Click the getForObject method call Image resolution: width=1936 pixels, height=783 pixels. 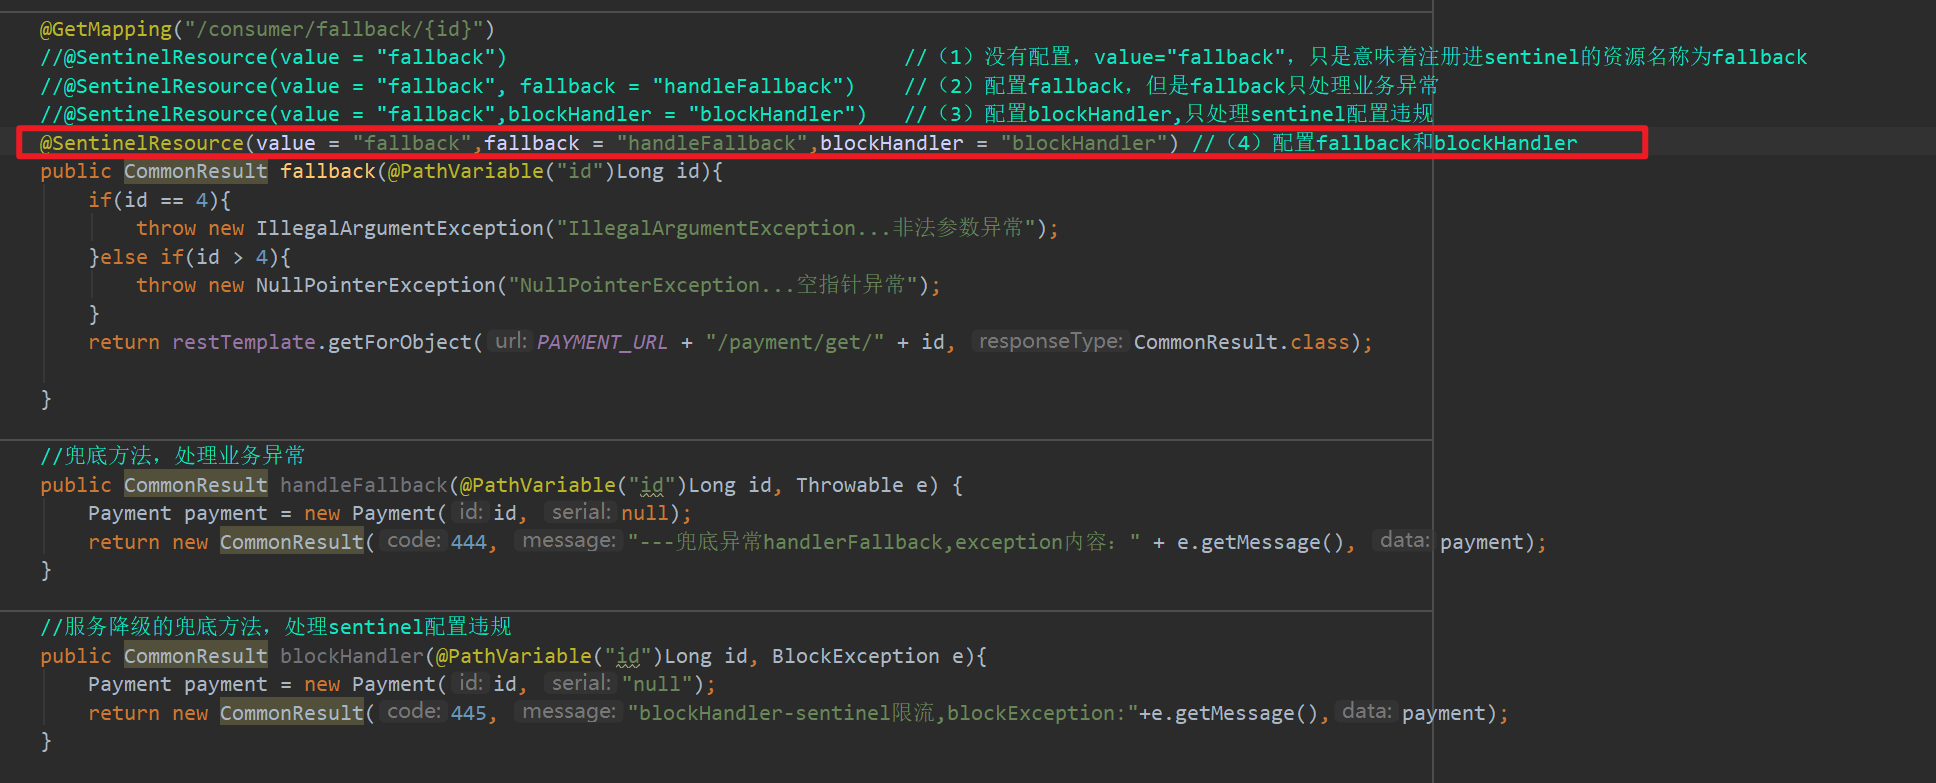pos(400,342)
